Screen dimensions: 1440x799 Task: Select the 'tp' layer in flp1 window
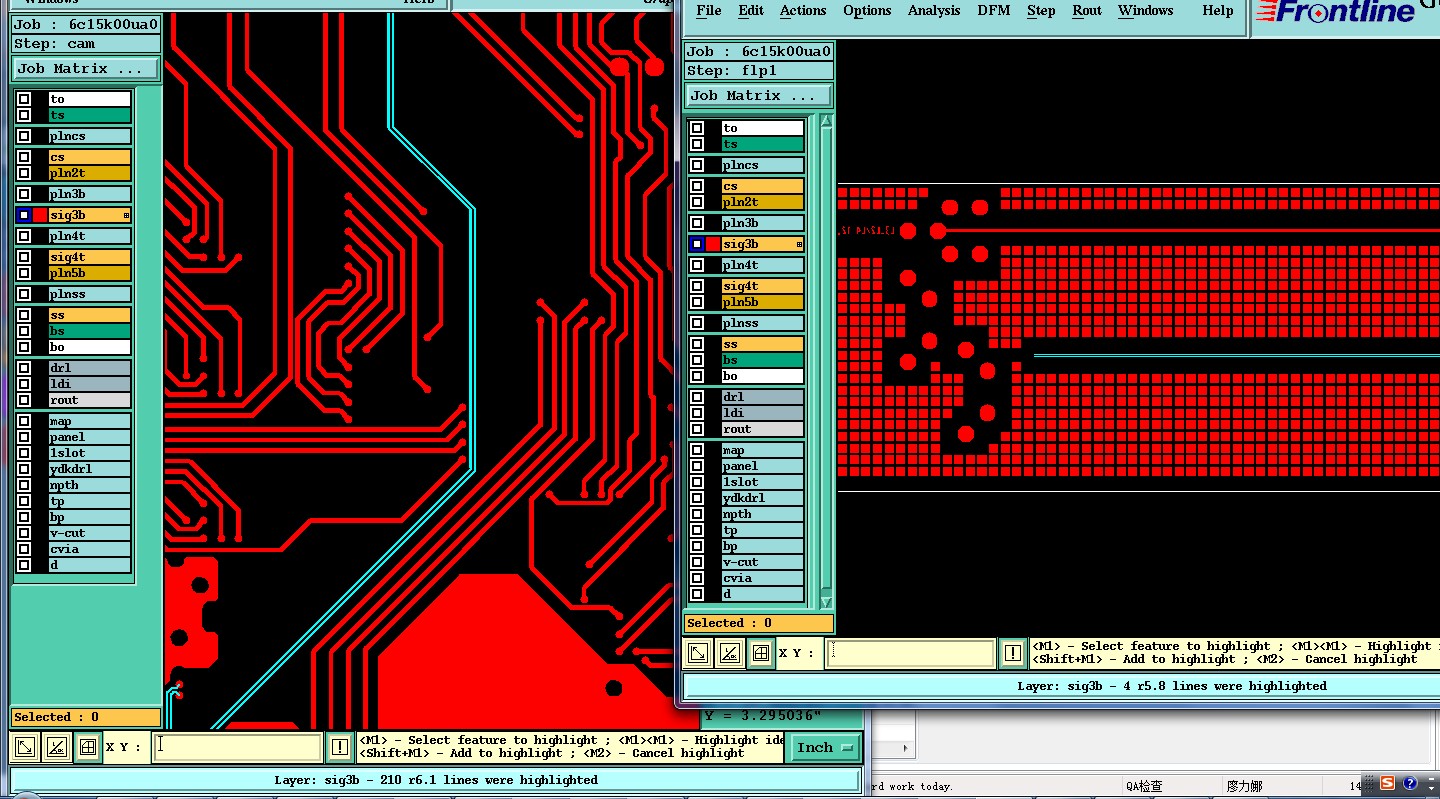[763, 530]
